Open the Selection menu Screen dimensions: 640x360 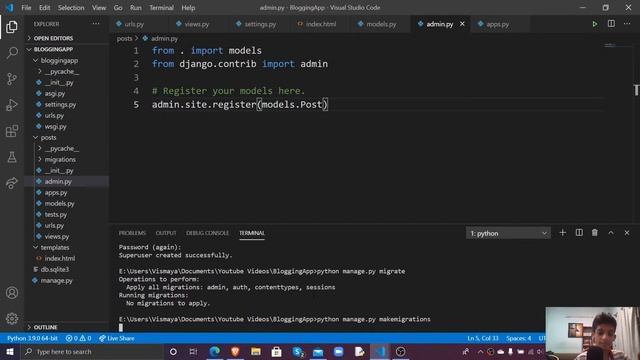[71, 8]
